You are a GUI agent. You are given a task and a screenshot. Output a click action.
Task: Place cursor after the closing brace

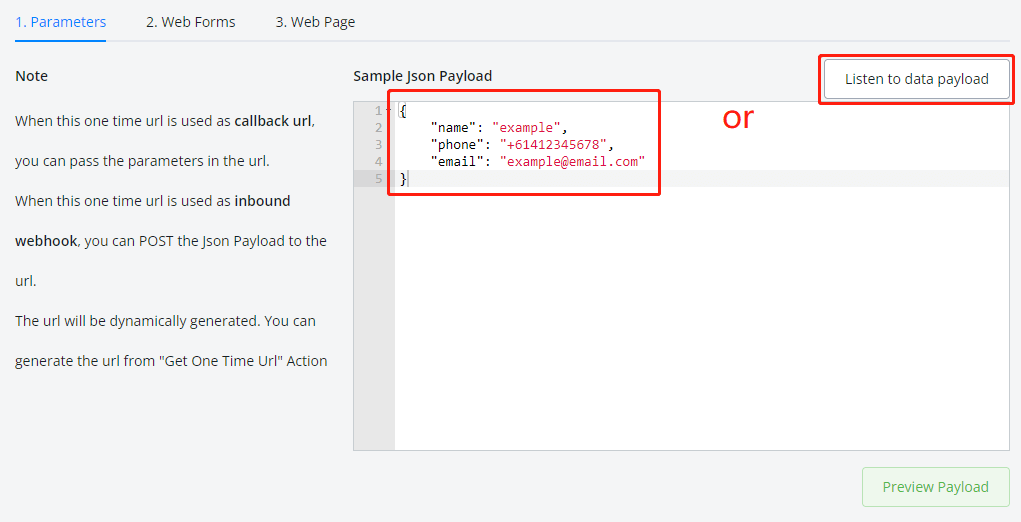(409, 179)
